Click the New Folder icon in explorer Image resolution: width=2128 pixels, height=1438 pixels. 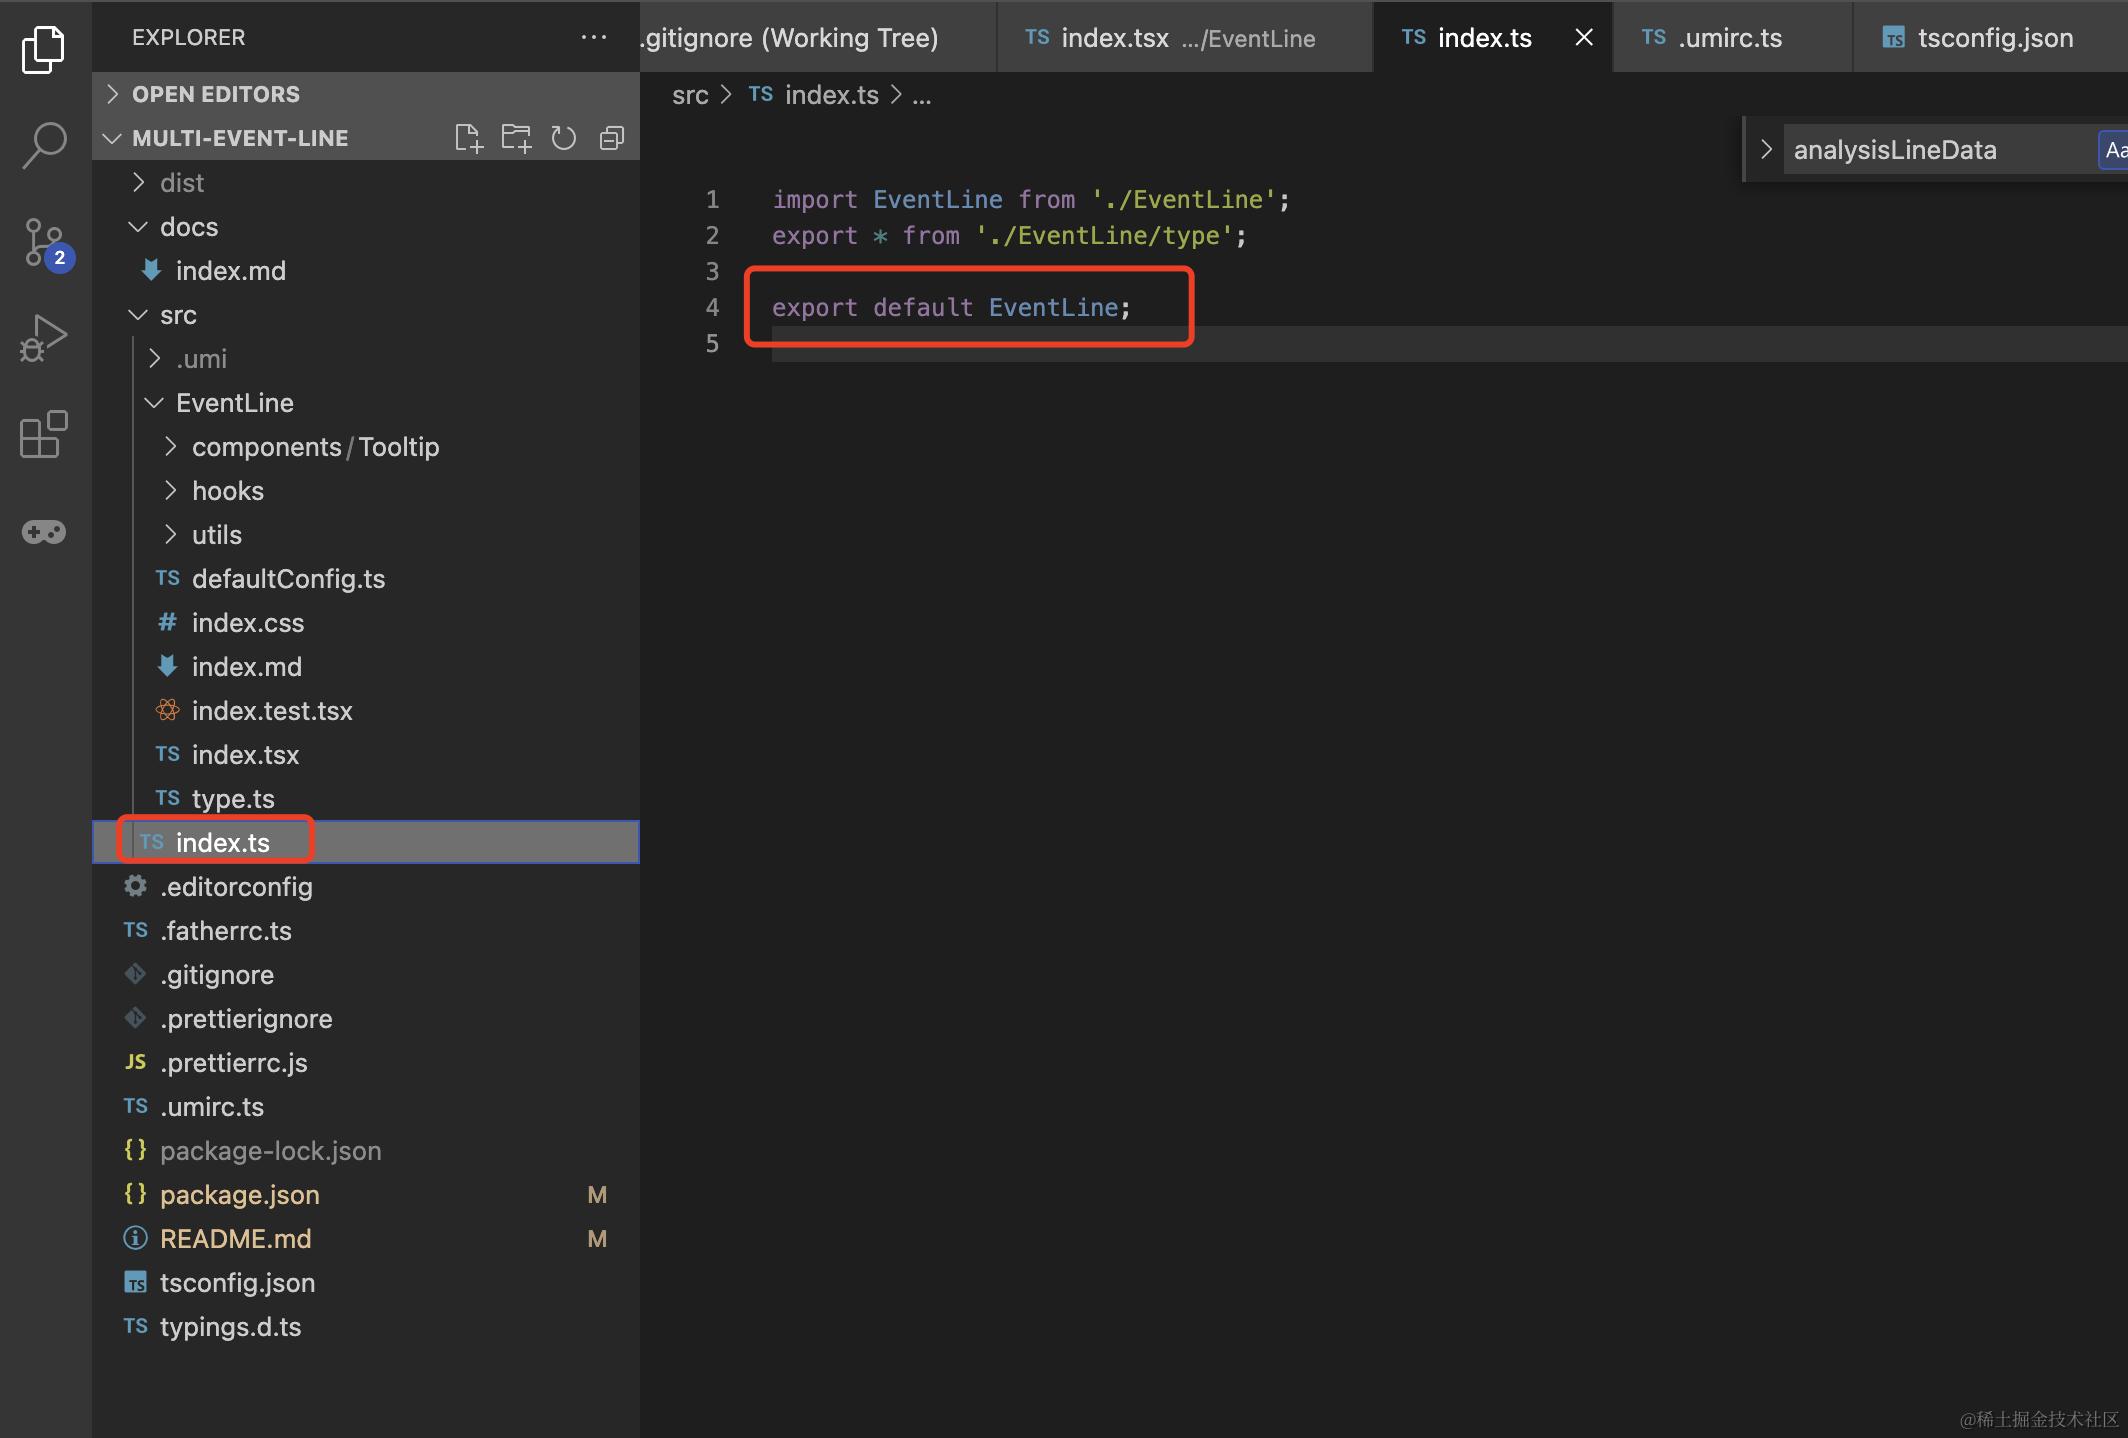(516, 138)
